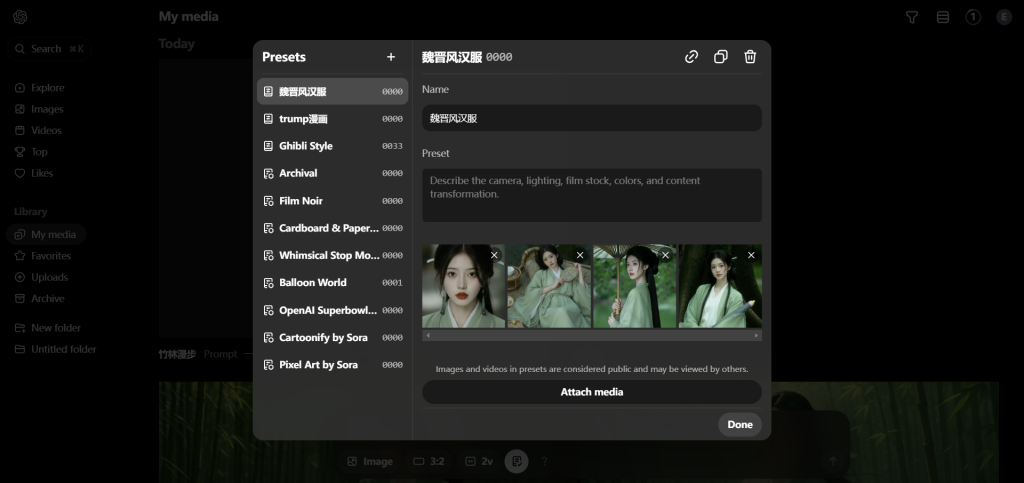Image resolution: width=1024 pixels, height=483 pixels.
Task: Copy the preset link with chain icon
Action: click(x=691, y=57)
